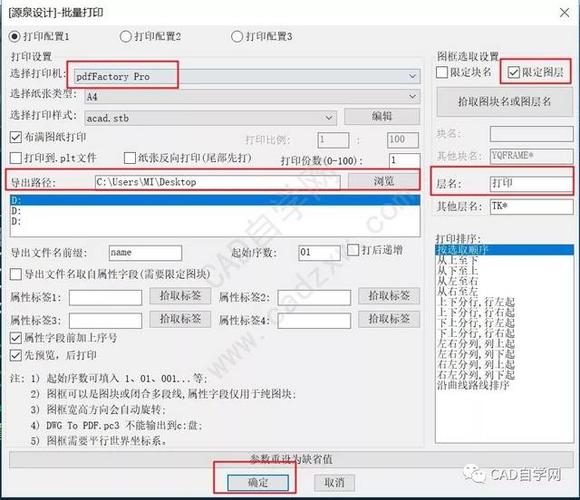Image resolution: width=580 pixels, height=500 pixels.
Task: Close the 批量打印 dialog window
Action: (564, 13)
